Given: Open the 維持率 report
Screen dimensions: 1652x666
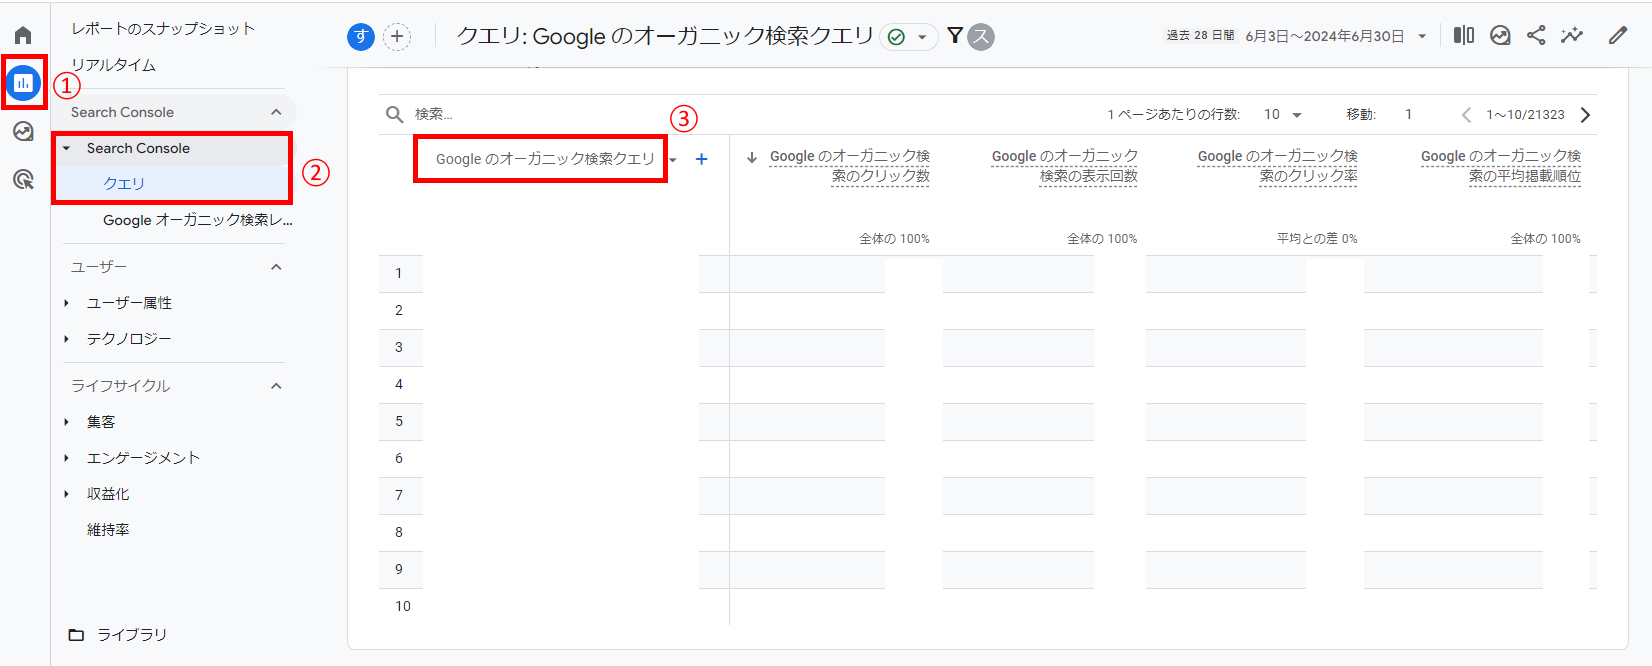Looking at the screenshot, I should (x=108, y=530).
